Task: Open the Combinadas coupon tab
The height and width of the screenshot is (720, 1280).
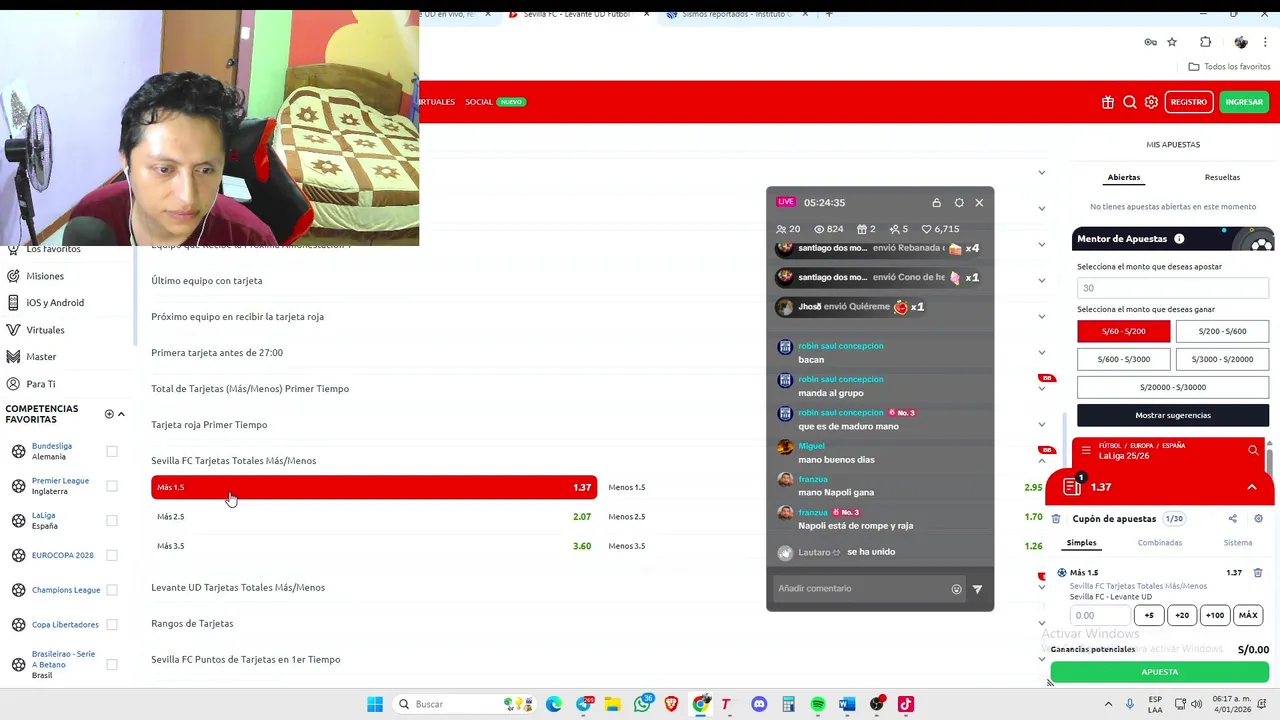Action: (x=1159, y=543)
